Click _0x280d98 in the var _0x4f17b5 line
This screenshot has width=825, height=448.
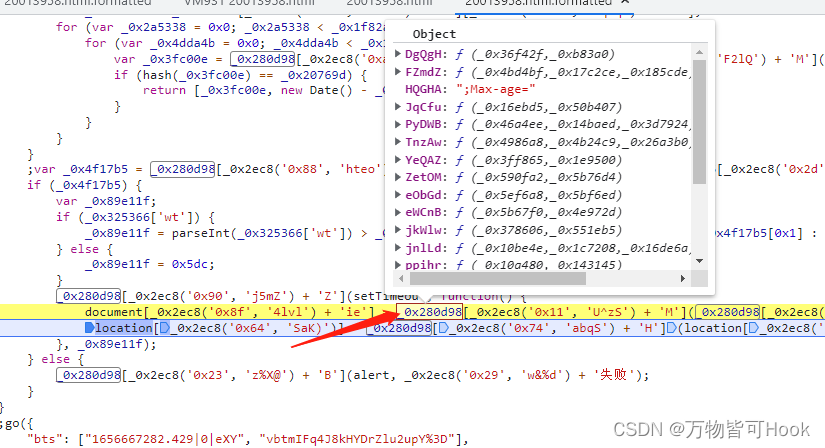point(183,169)
